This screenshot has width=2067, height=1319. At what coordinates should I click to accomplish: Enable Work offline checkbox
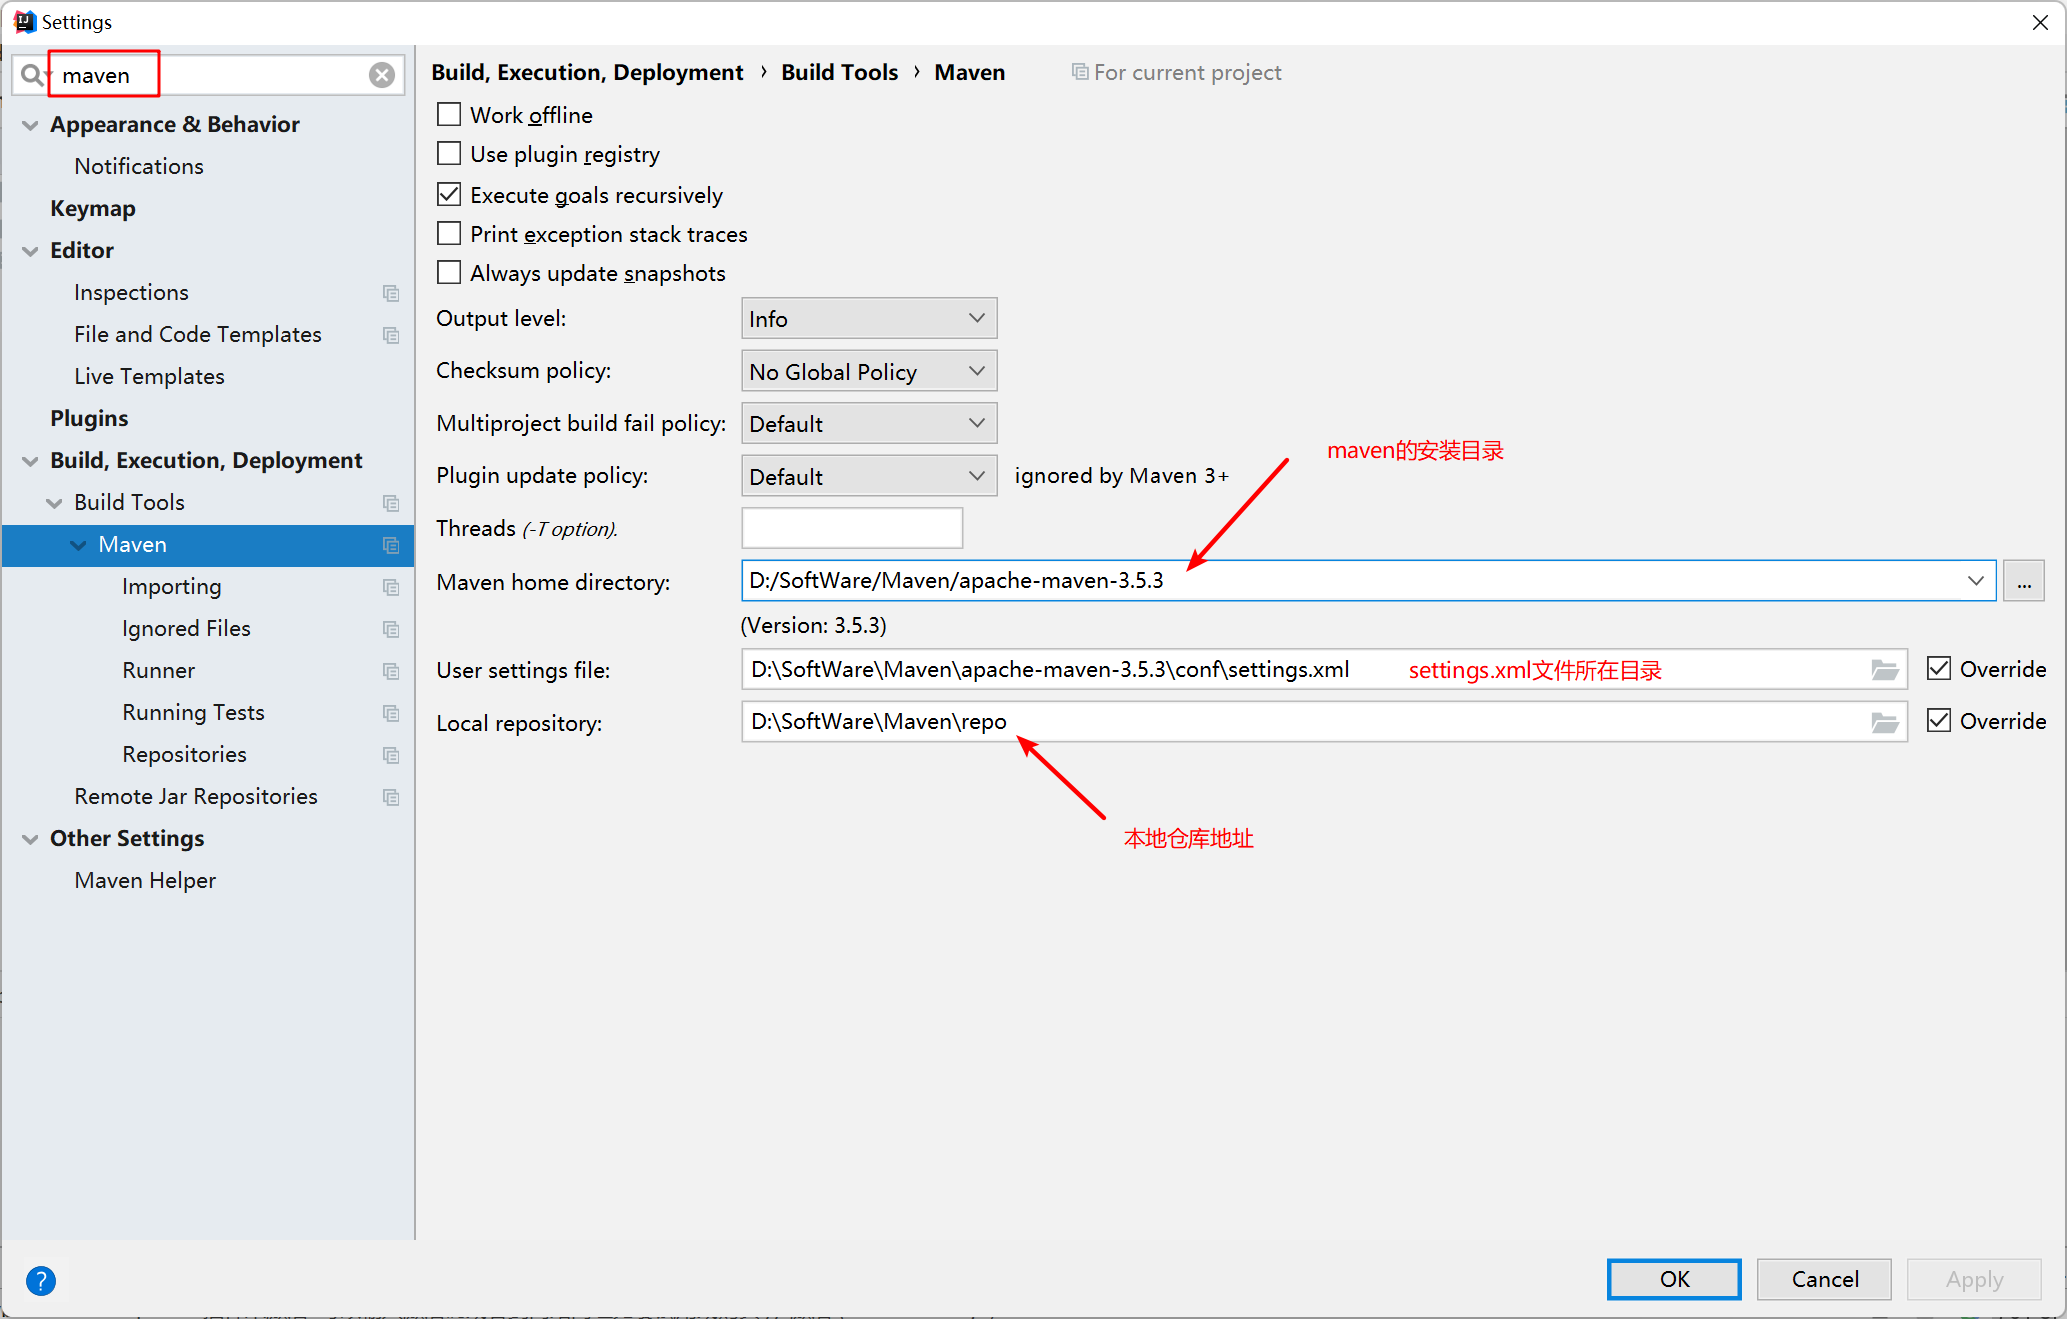[x=449, y=115]
